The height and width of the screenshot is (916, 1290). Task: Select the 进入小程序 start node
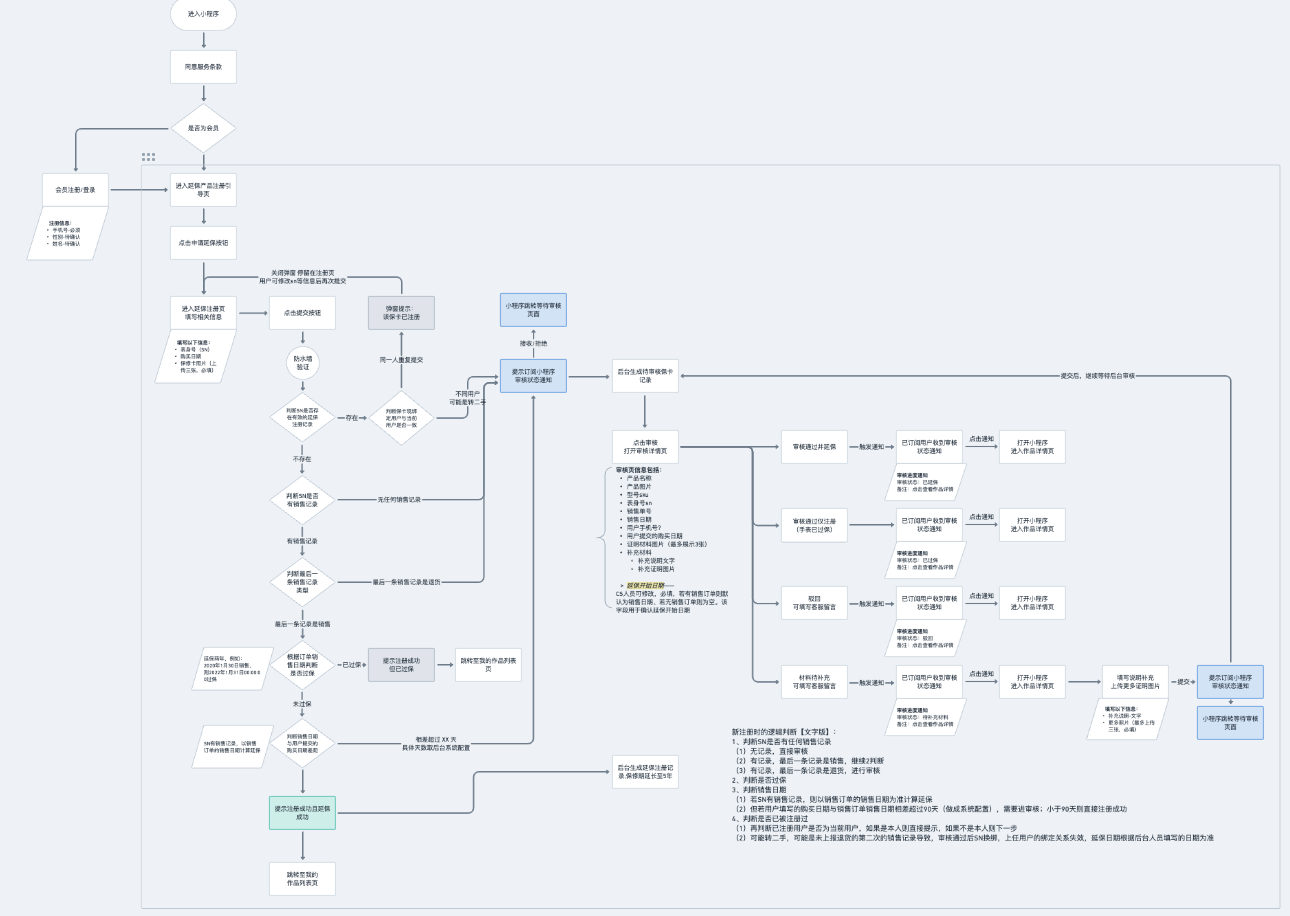[204, 14]
